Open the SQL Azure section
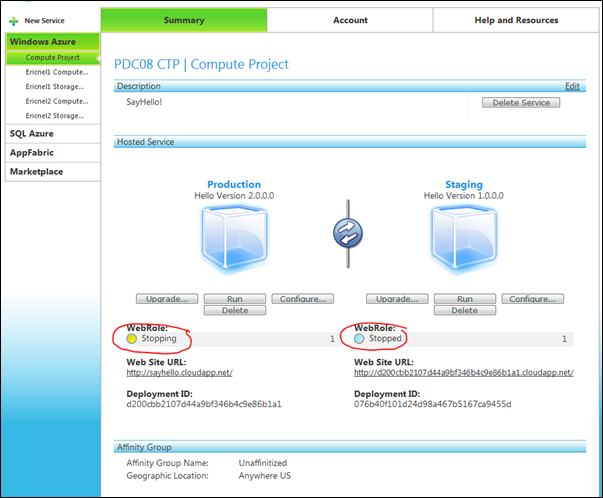603x498 pixels. point(53,134)
